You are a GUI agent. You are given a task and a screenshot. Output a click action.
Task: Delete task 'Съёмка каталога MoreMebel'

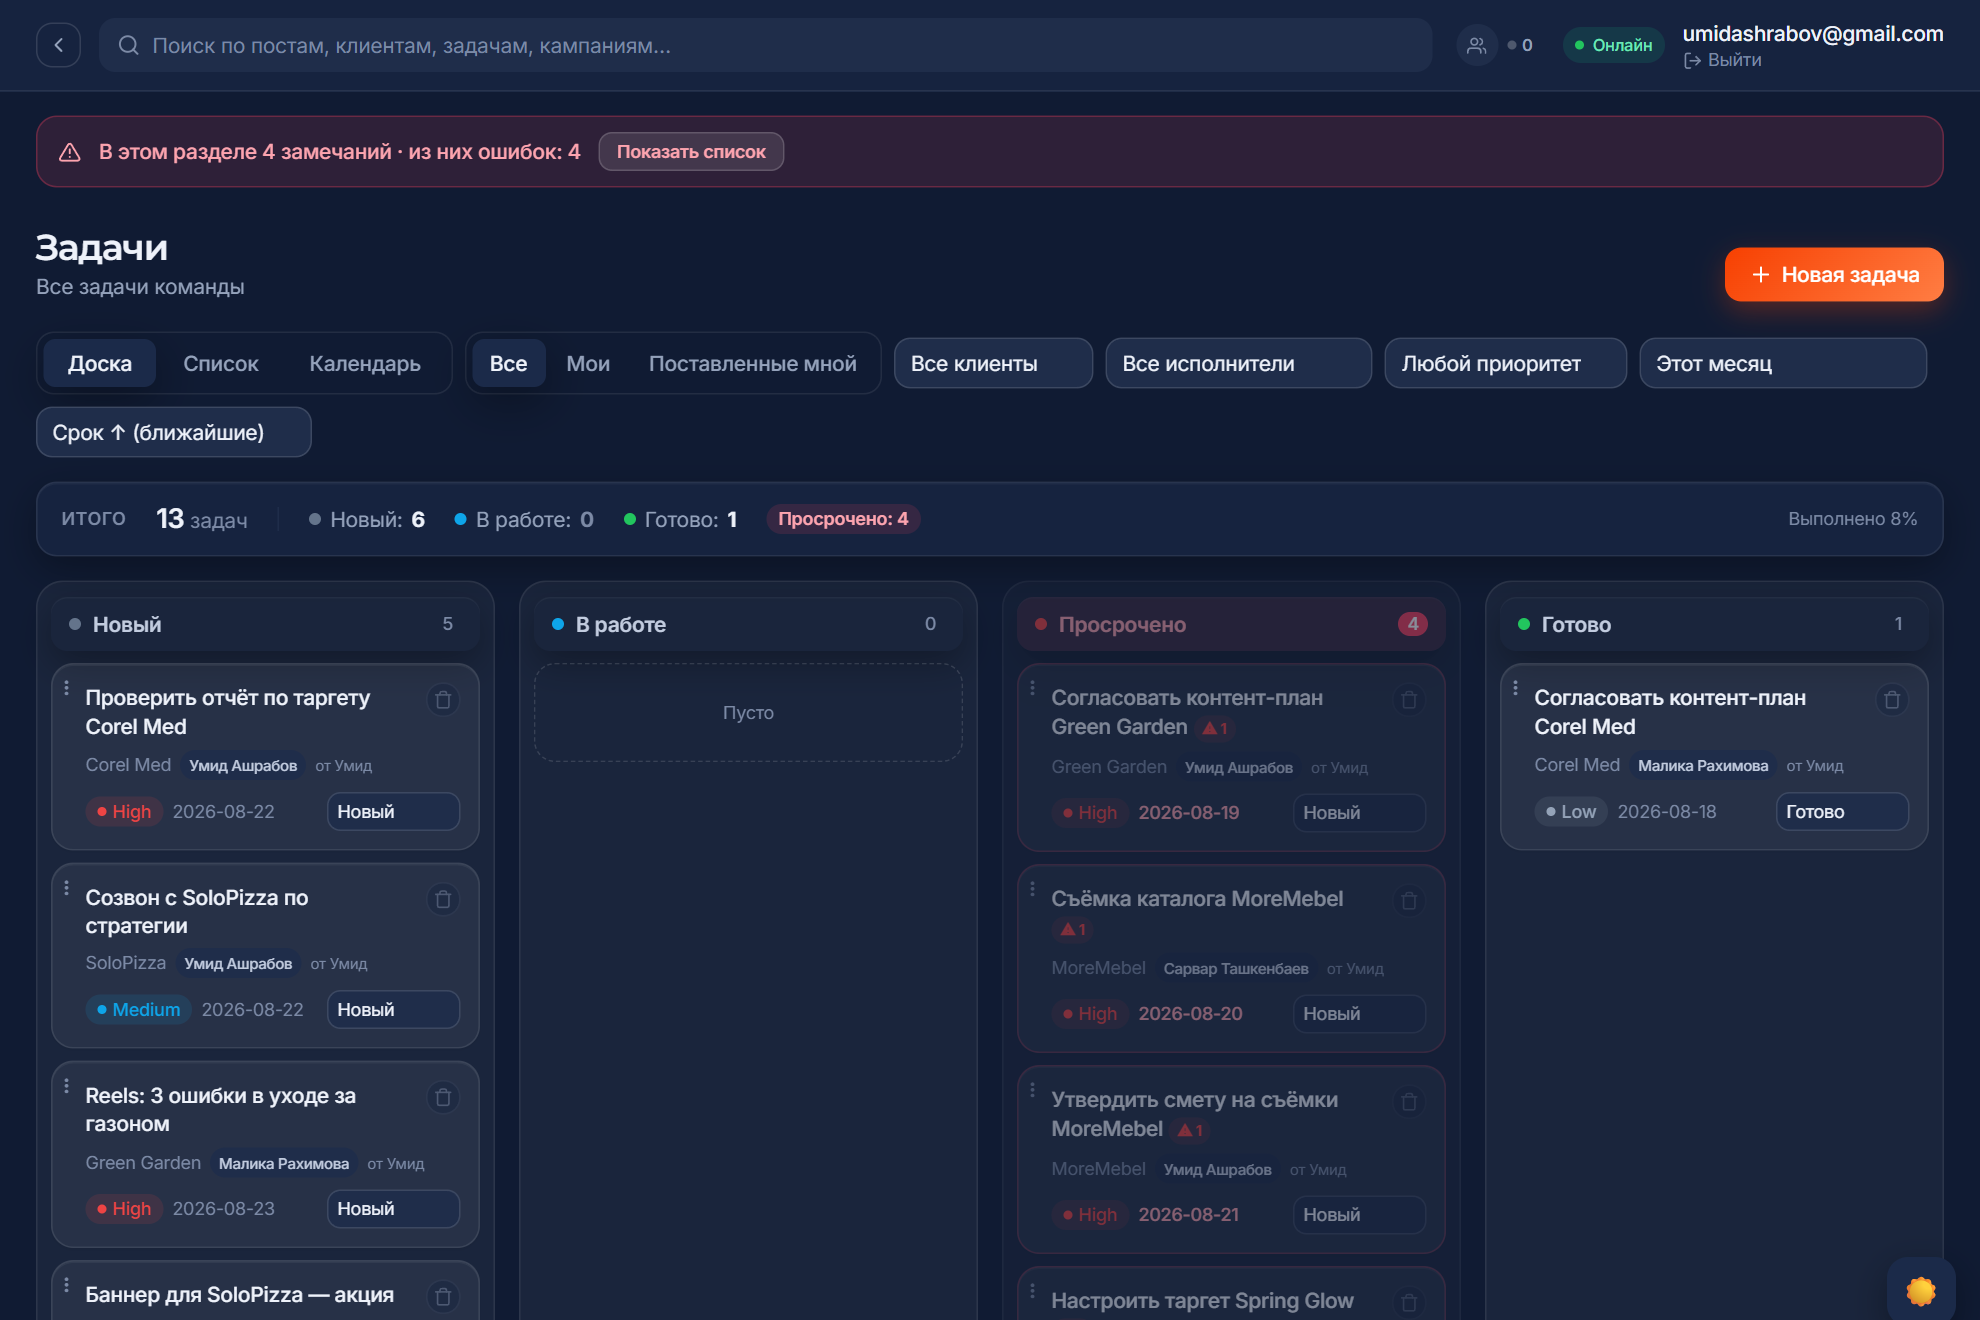click(x=1409, y=901)
